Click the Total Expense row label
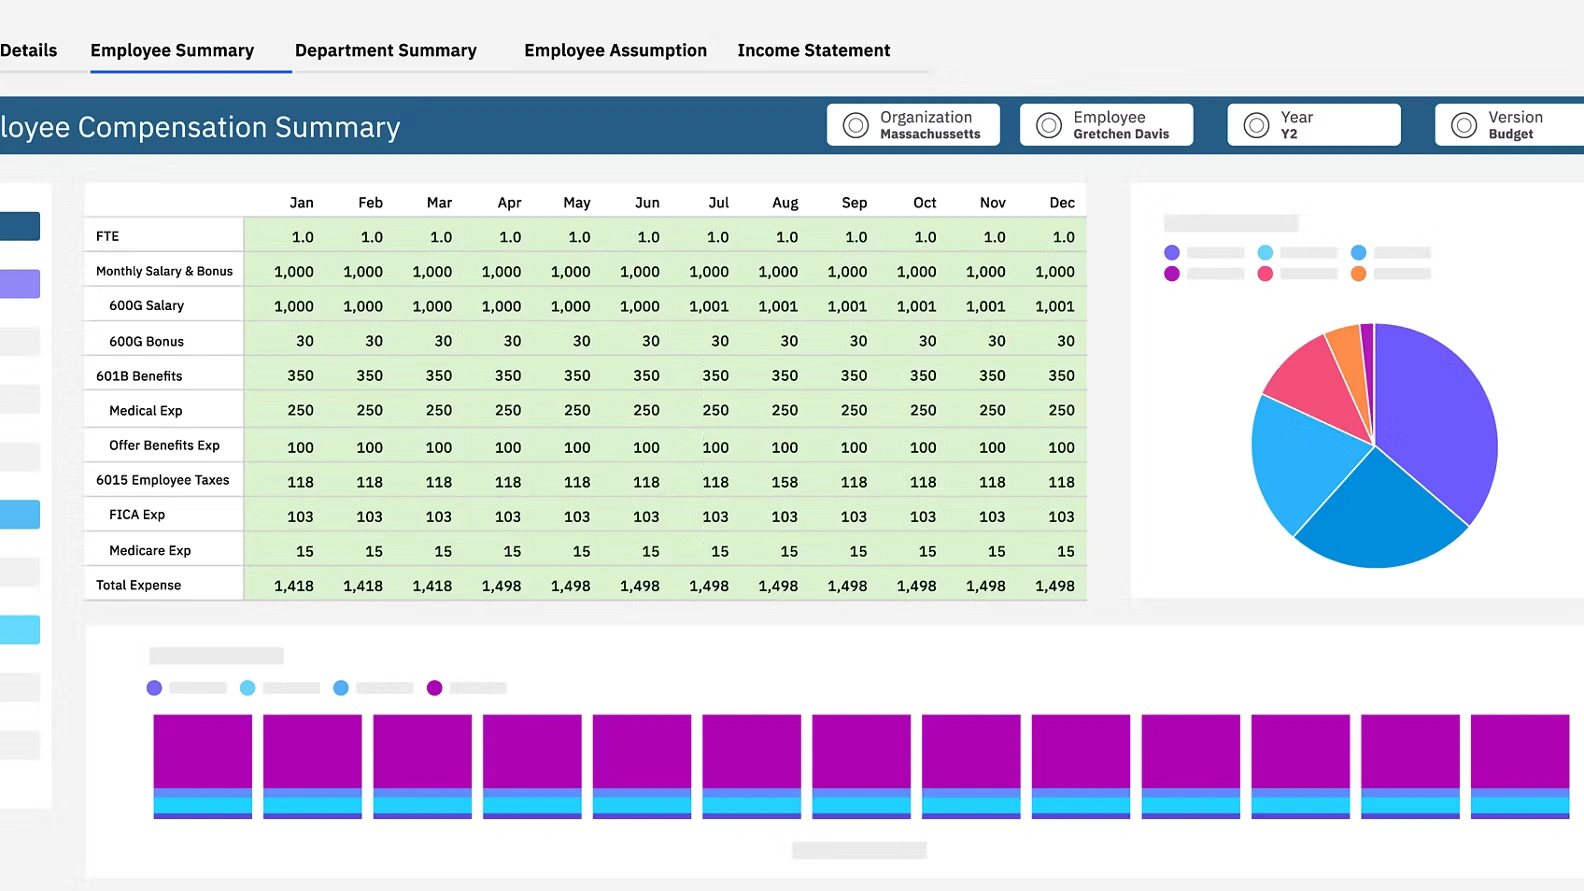 coord(139,585)
